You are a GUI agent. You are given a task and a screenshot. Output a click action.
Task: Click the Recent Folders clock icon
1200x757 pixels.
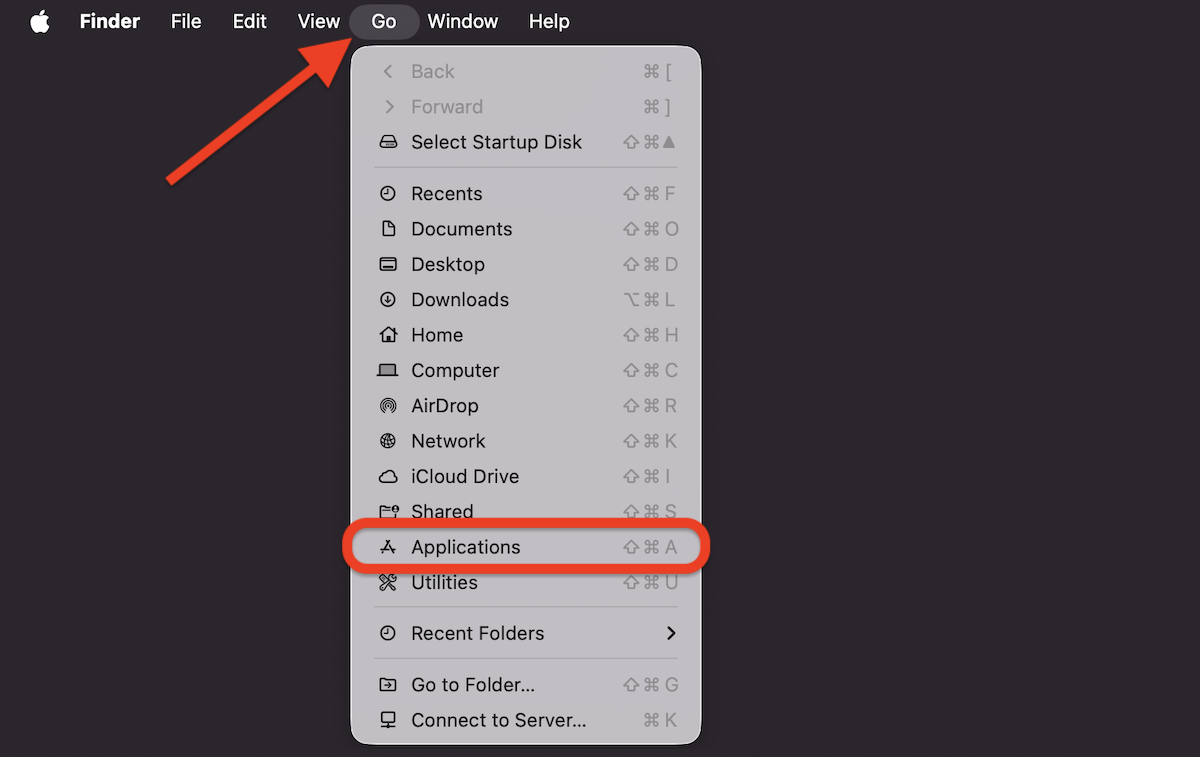click(388, 633)
